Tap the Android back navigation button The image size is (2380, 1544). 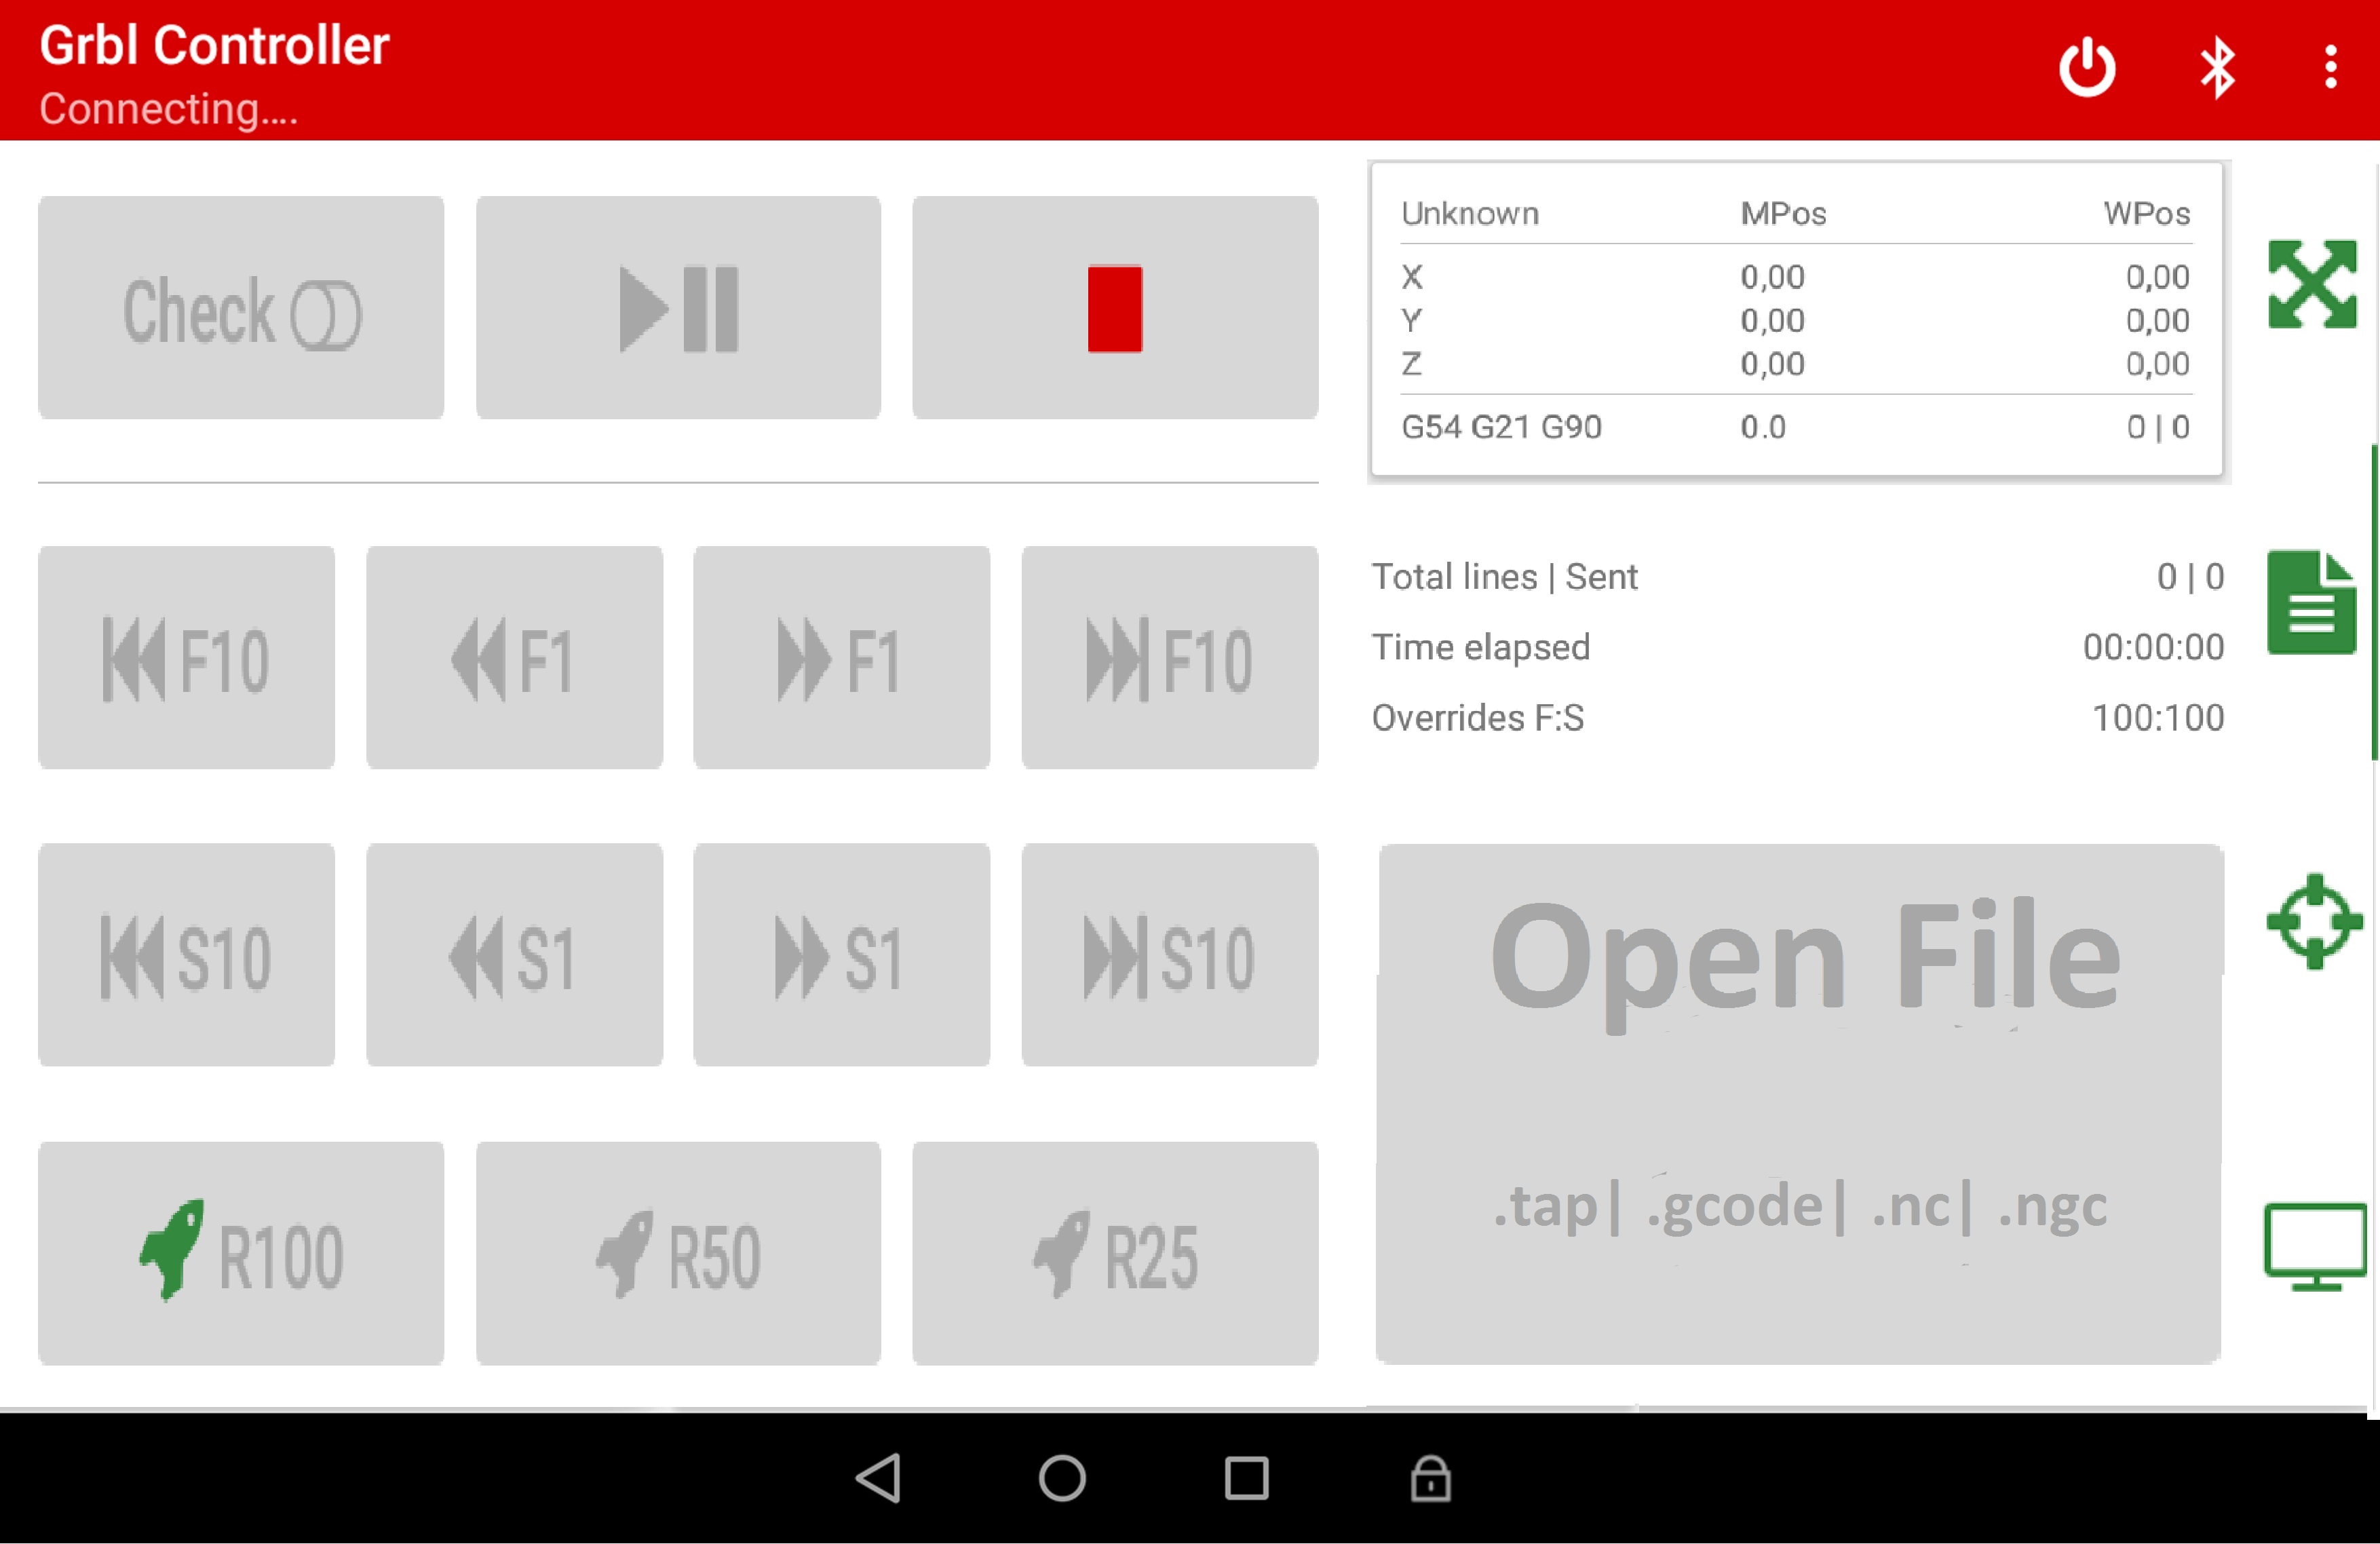click(x=879, y=1478)
